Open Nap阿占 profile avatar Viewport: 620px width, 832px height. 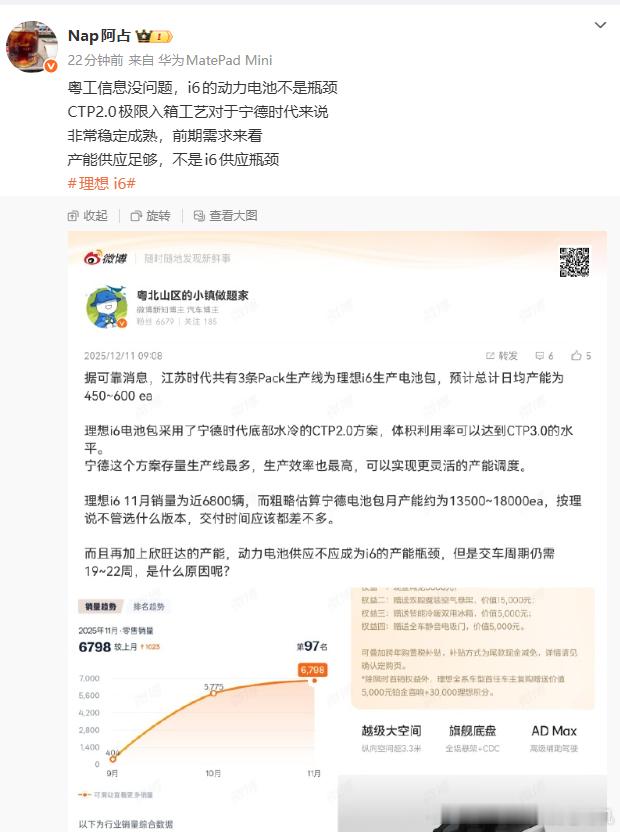32,46
